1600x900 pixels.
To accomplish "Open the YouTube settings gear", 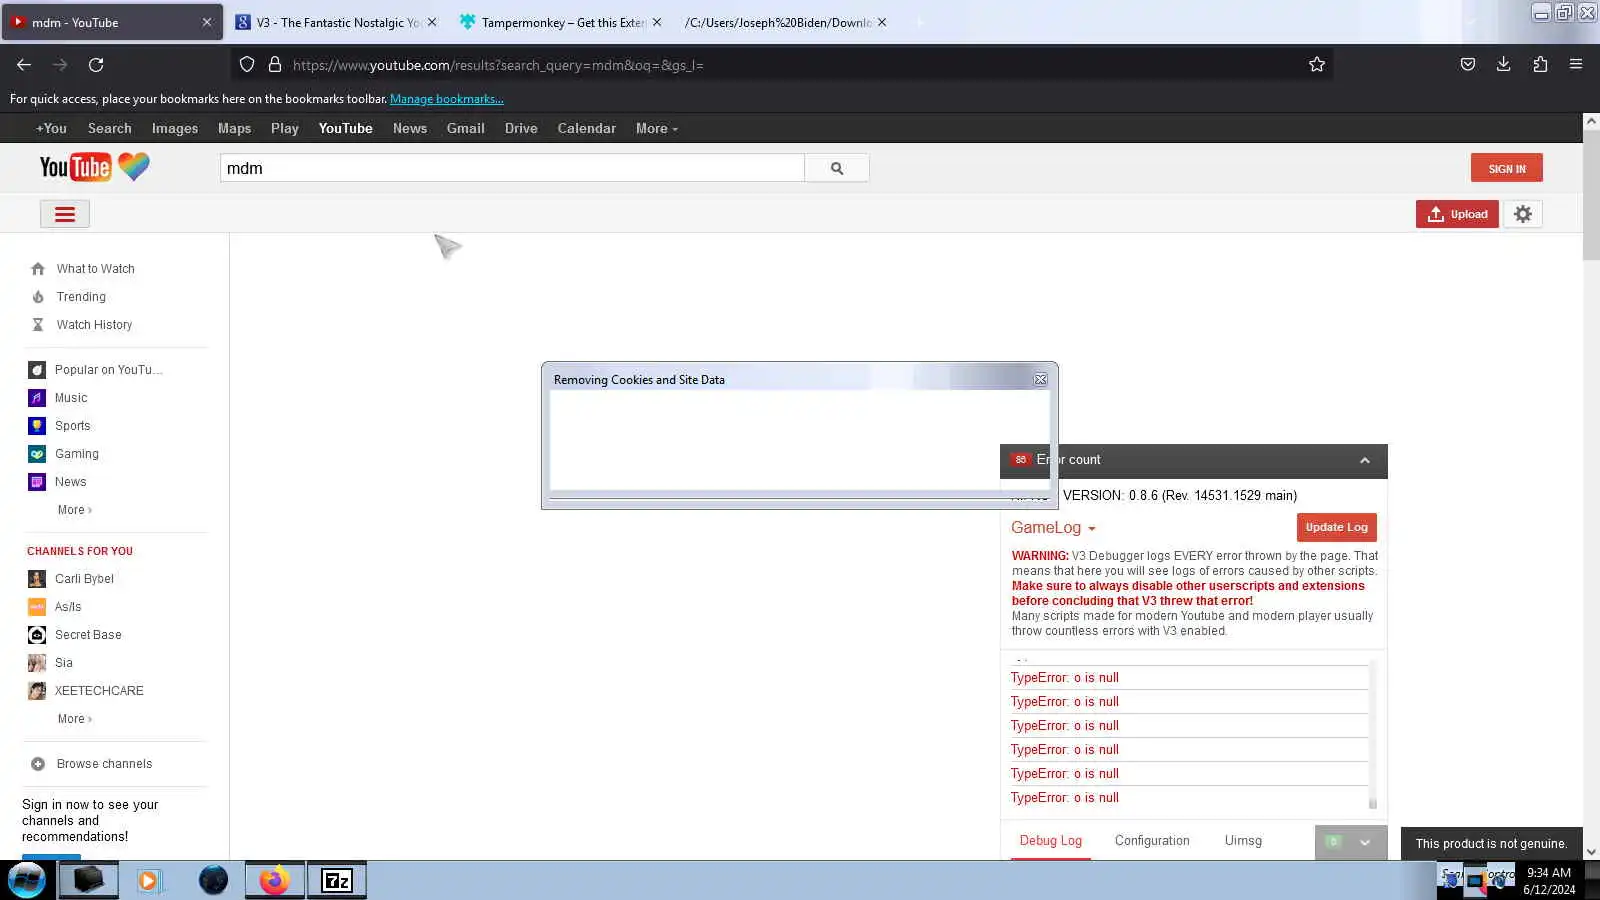I will pyautogui.click(x=1523, y=214).
